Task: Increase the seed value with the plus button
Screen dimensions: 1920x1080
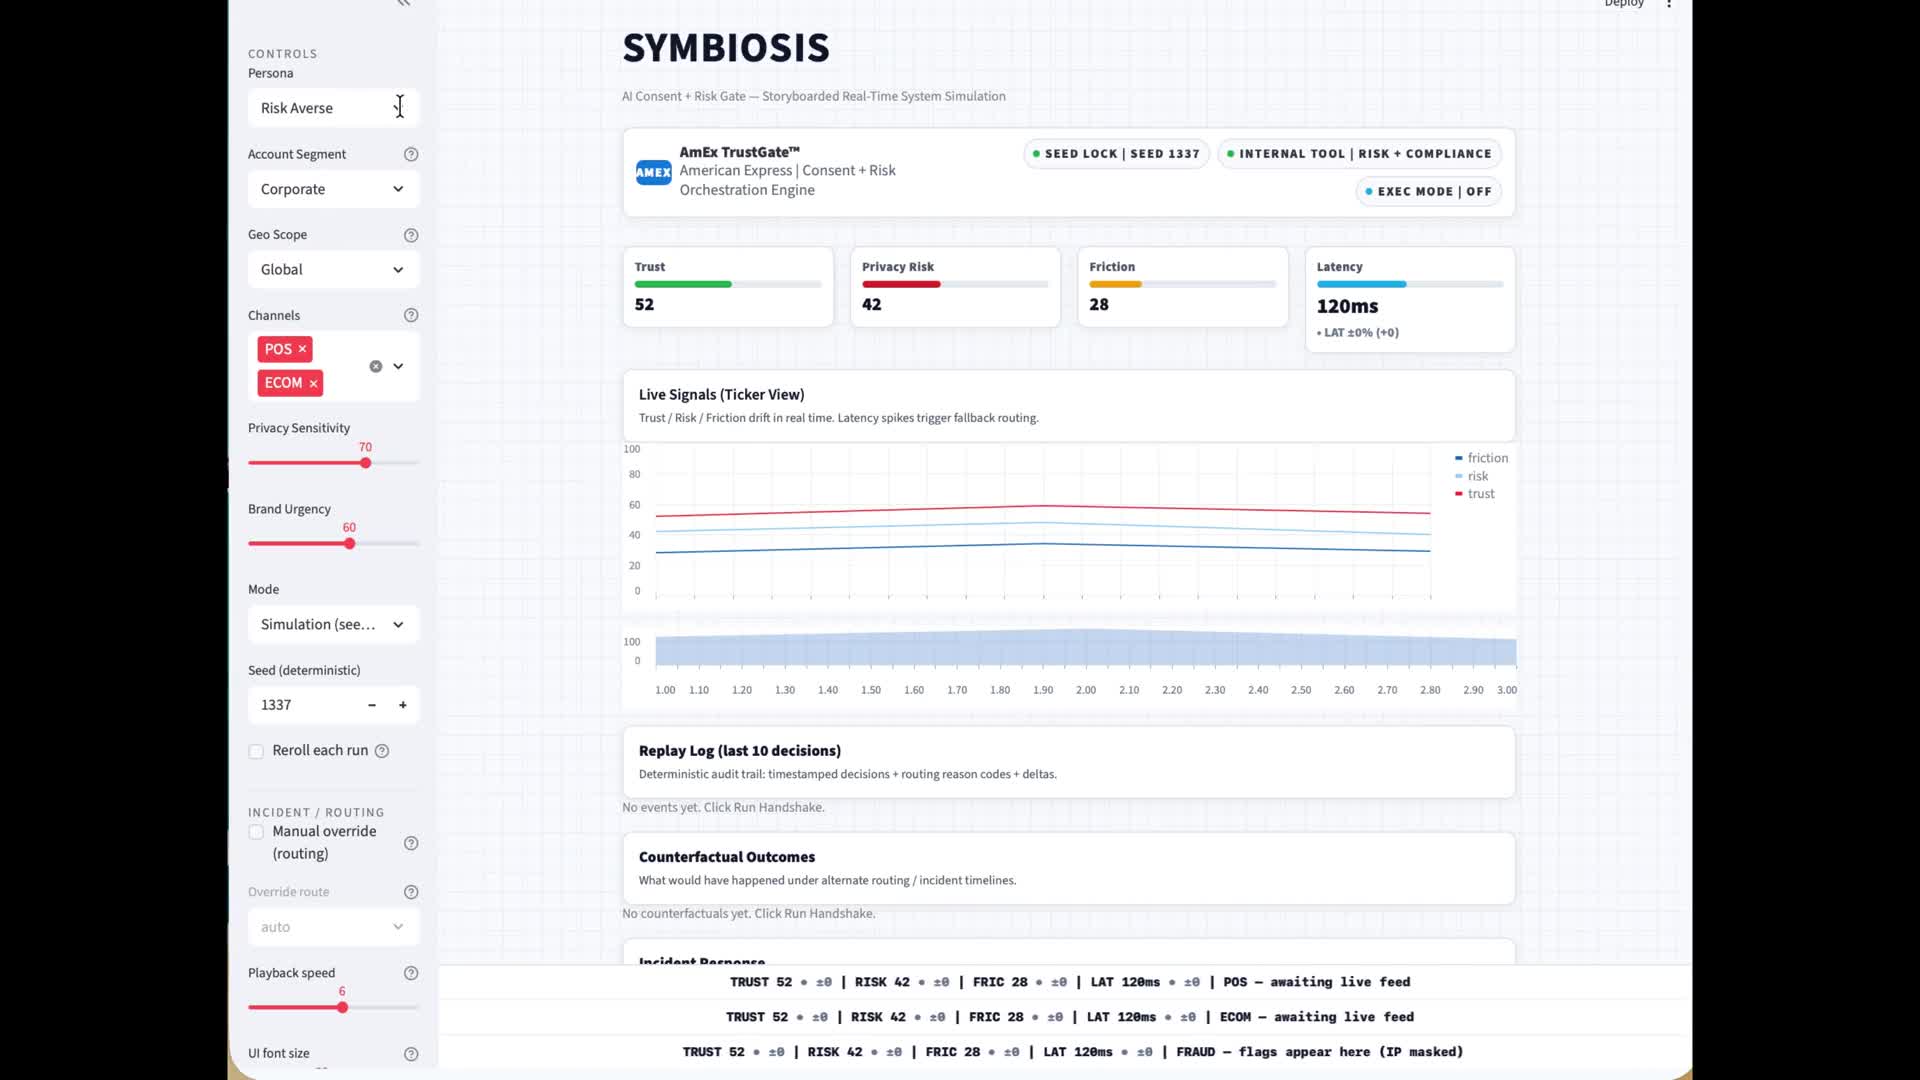Action: pyautogui.click(x=403, y=705)
